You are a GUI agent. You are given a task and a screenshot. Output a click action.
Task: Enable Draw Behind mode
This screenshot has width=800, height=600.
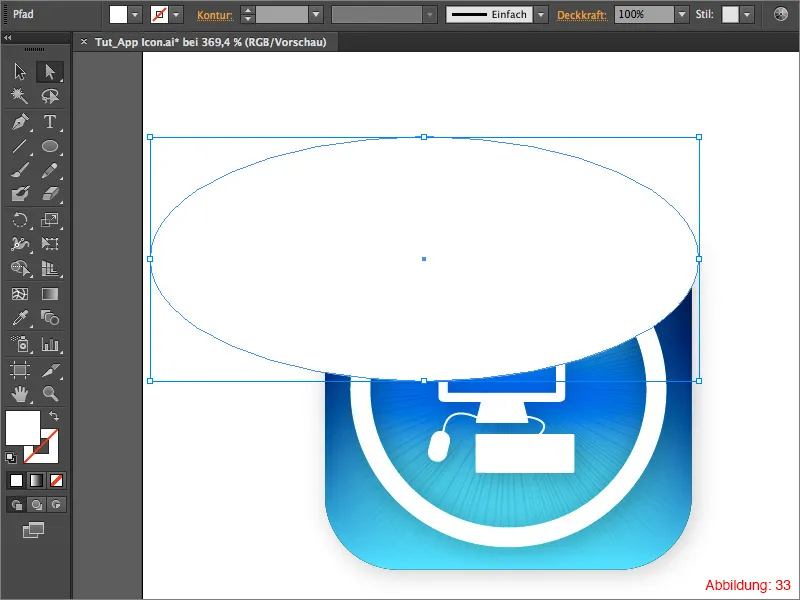coord(36,505)
